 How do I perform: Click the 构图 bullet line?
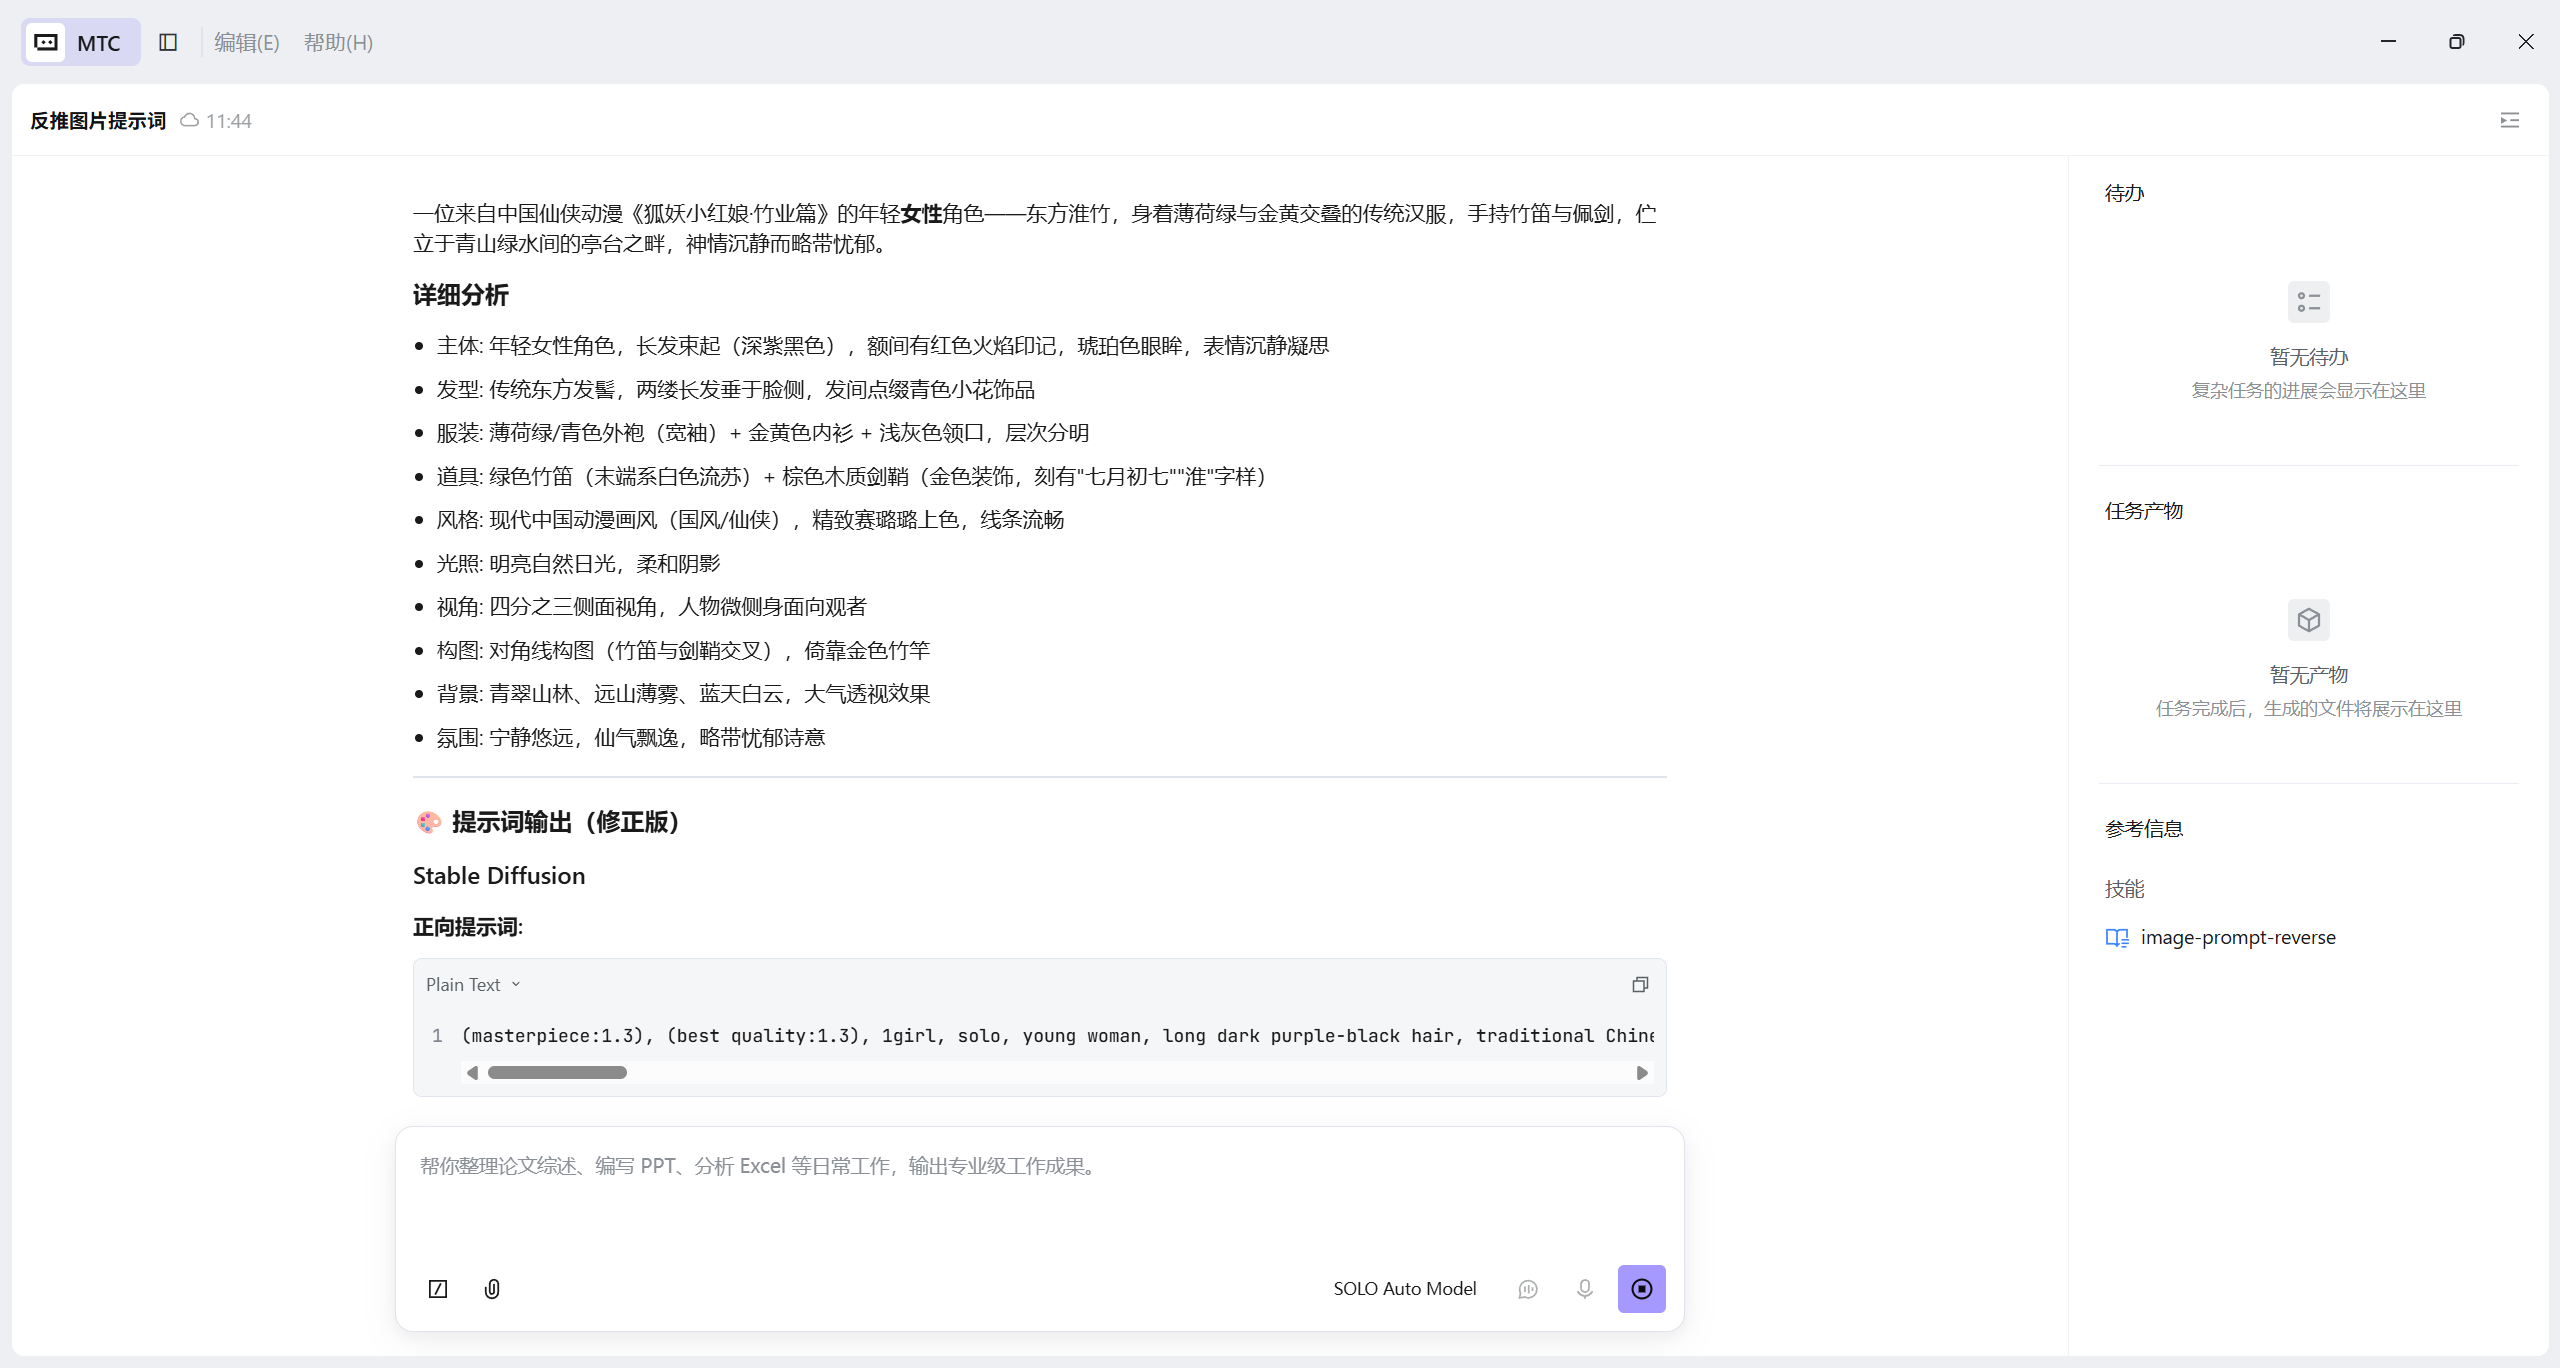pyautogui.click(x=683, y=650)
